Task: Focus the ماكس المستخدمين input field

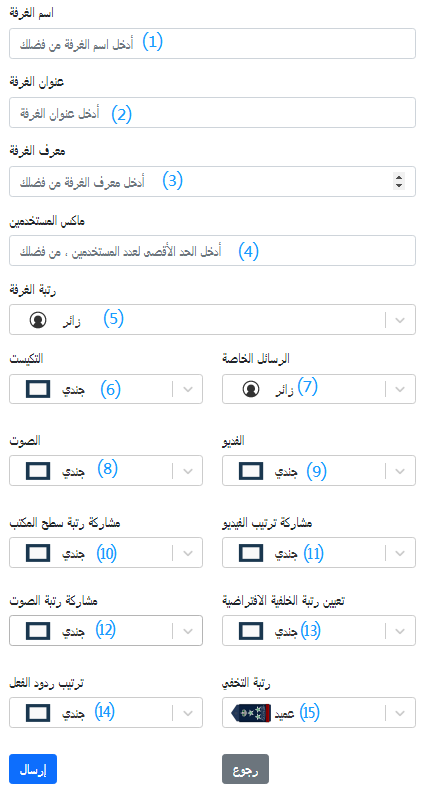Action: [x=212, y=251]
